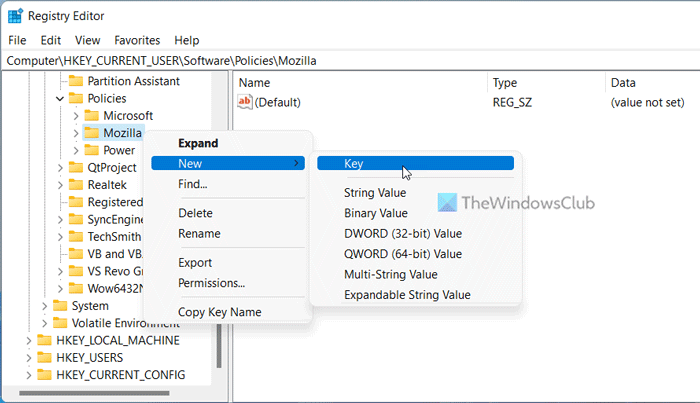Viewport: 700px width, 403px height.
Task: Expand the HKEY_USERS hive chevron
Action: point(29,357)
